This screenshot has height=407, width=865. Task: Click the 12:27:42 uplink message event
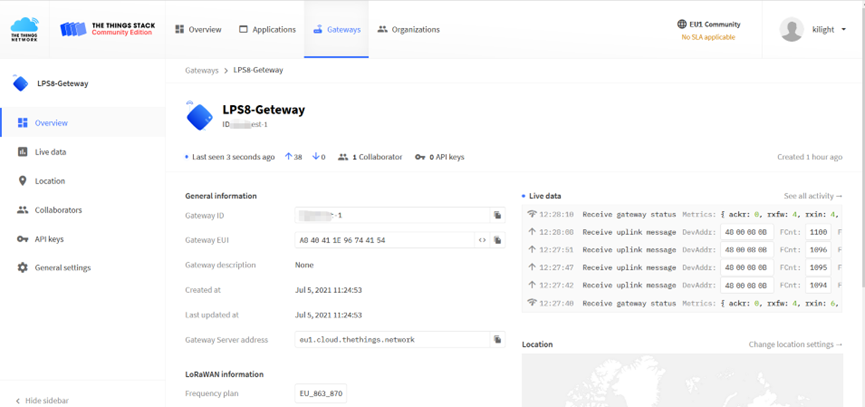pyautogui.click(x=682, y=285)
